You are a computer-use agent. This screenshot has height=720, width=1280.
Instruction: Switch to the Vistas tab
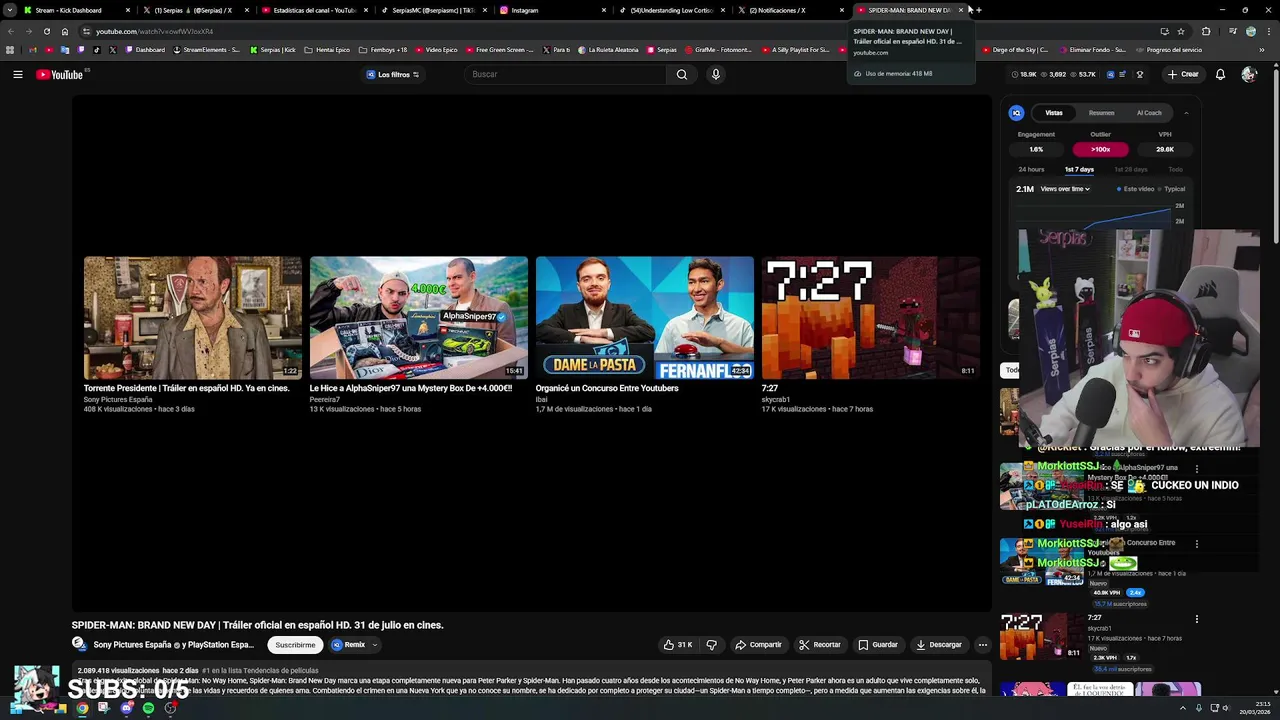pyautogui.click(x=1054, y=113)
